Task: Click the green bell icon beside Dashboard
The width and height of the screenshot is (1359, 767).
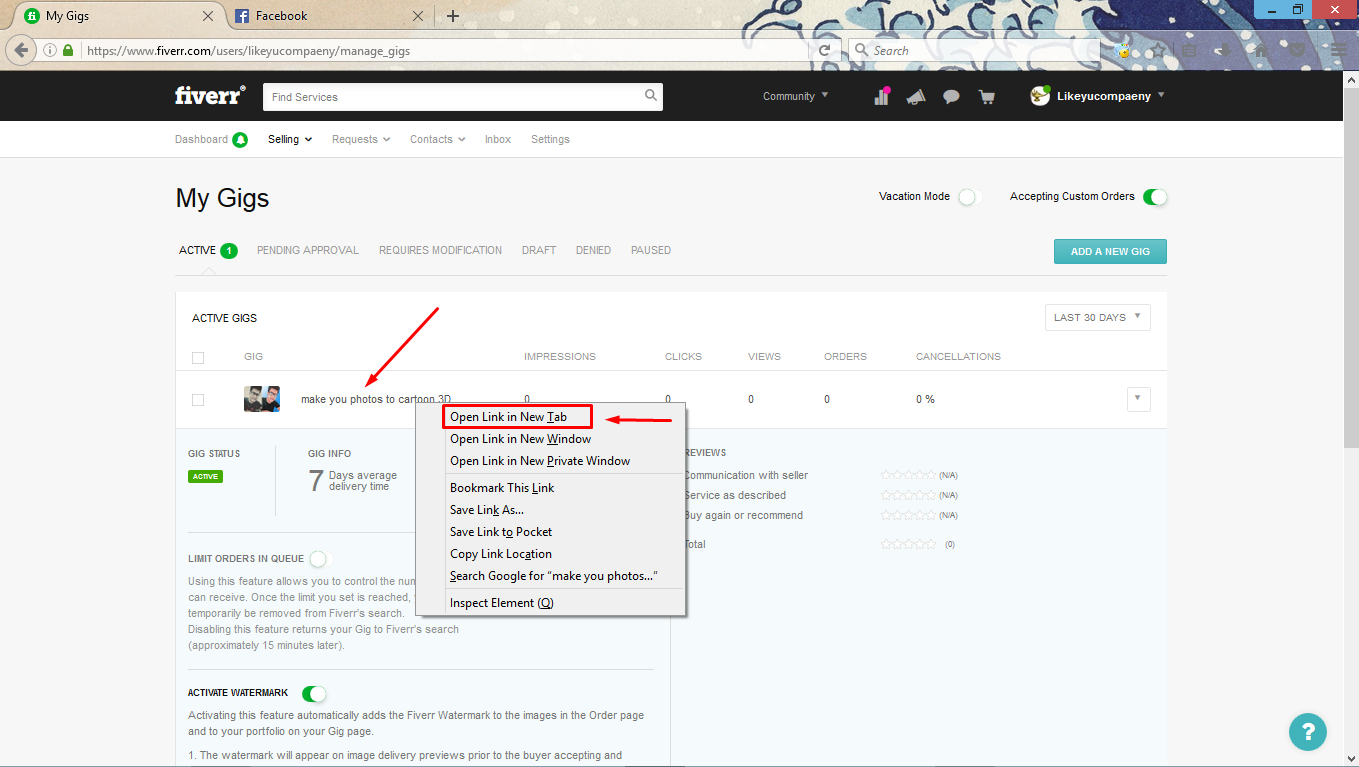Action: [x=240, y=140]
